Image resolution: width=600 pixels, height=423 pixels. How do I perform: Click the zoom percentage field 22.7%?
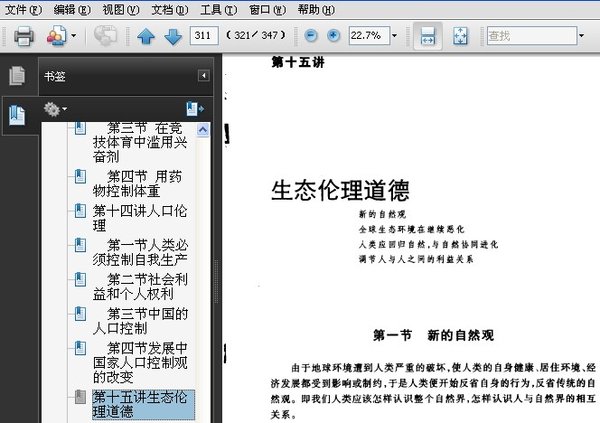pos(369,36)
